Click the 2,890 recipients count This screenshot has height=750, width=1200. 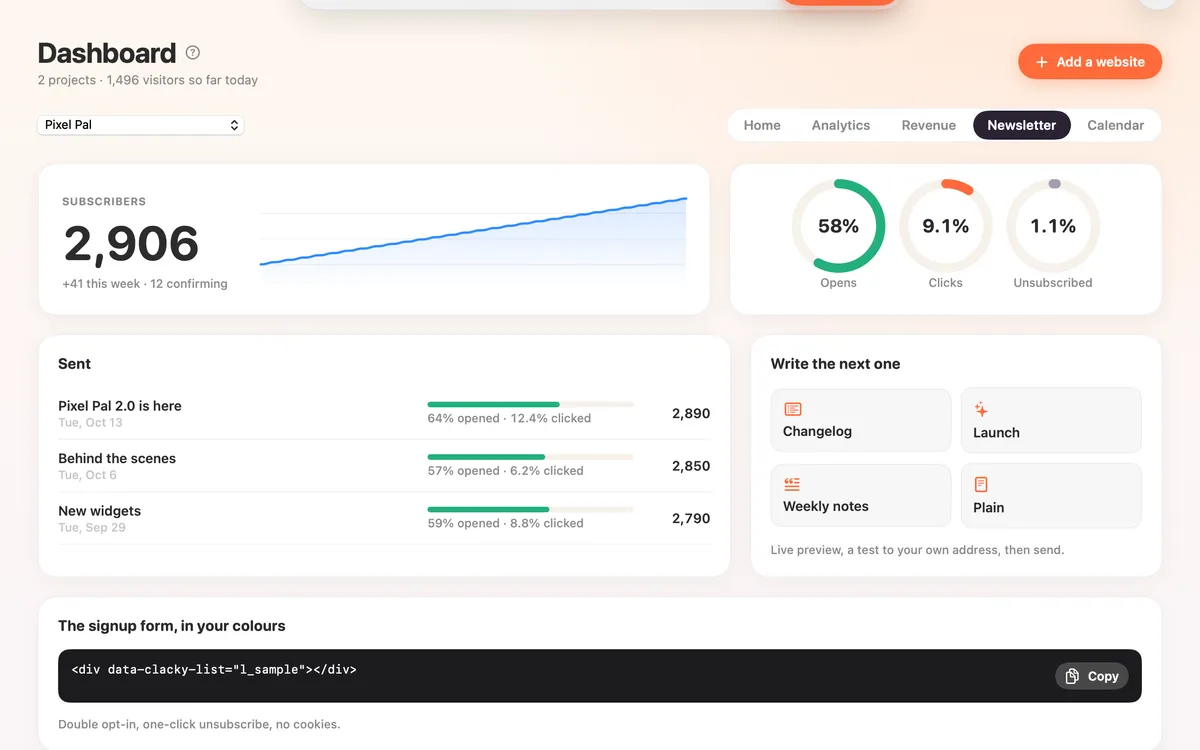click(x=691, y=413)
